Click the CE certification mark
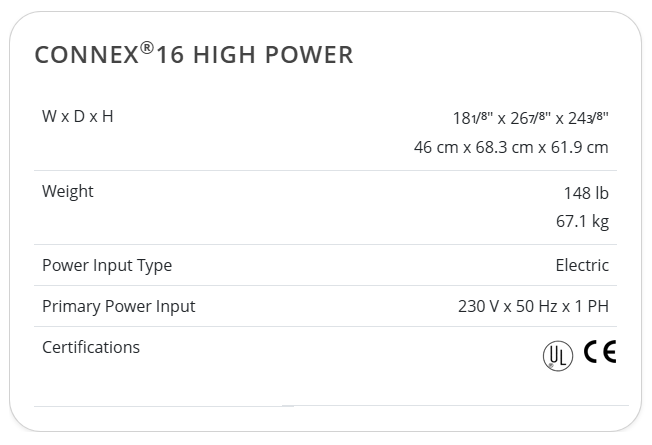This screenshot has height=445, width=652. click(x=600, y=351)
